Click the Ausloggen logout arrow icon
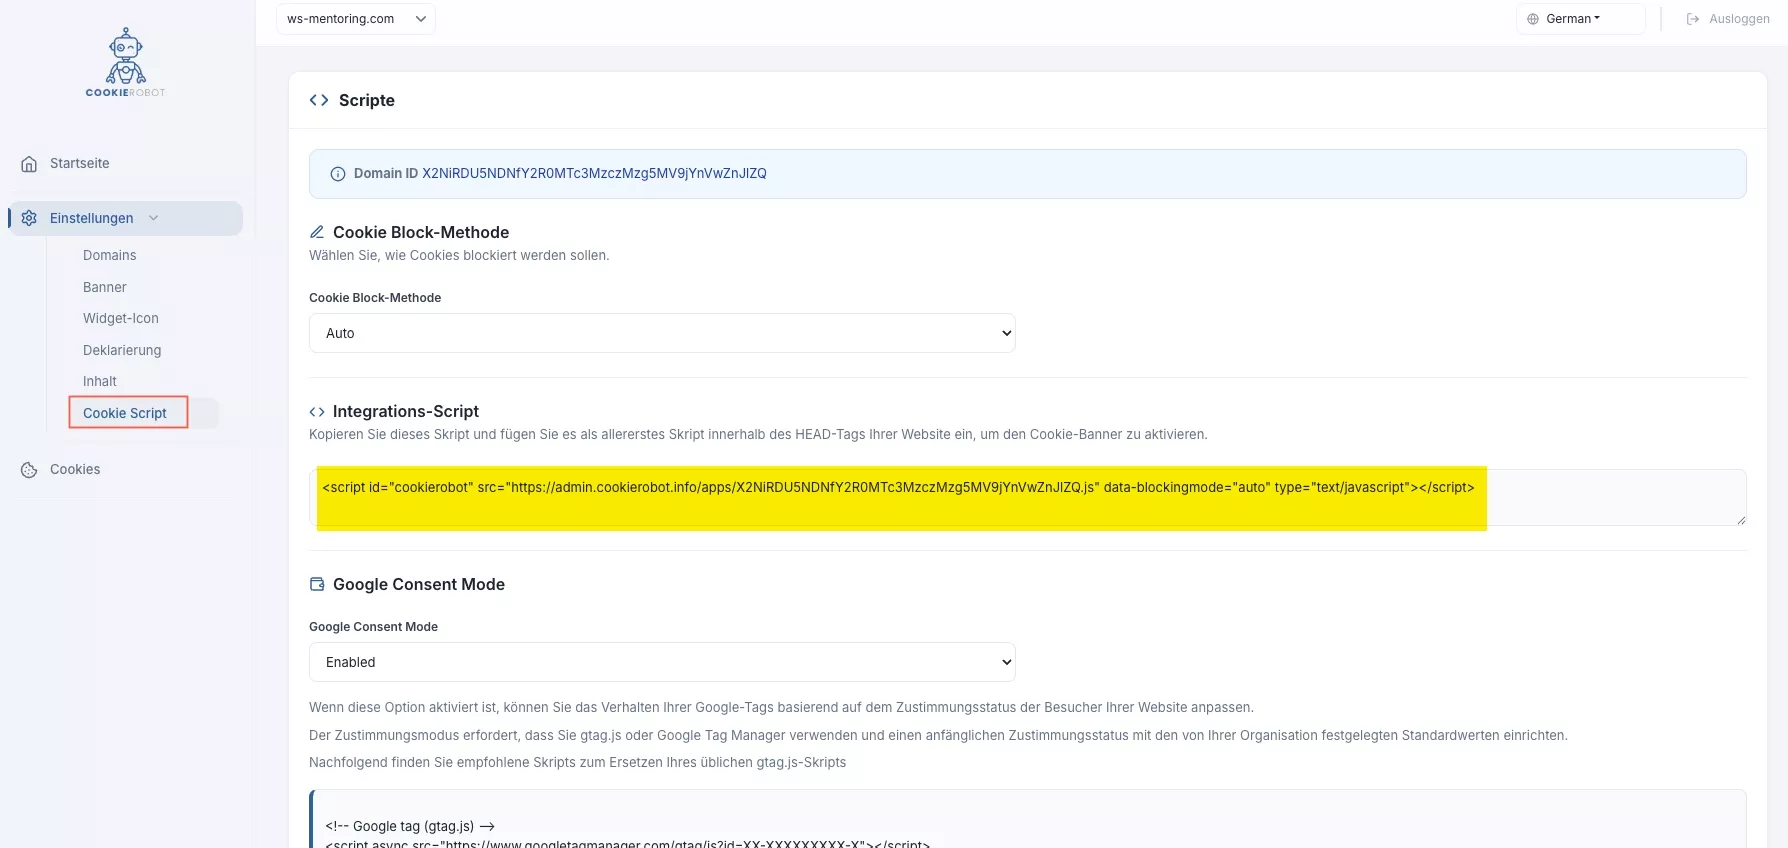This screenshot has height=848, width=1788. click(1693, 19)
